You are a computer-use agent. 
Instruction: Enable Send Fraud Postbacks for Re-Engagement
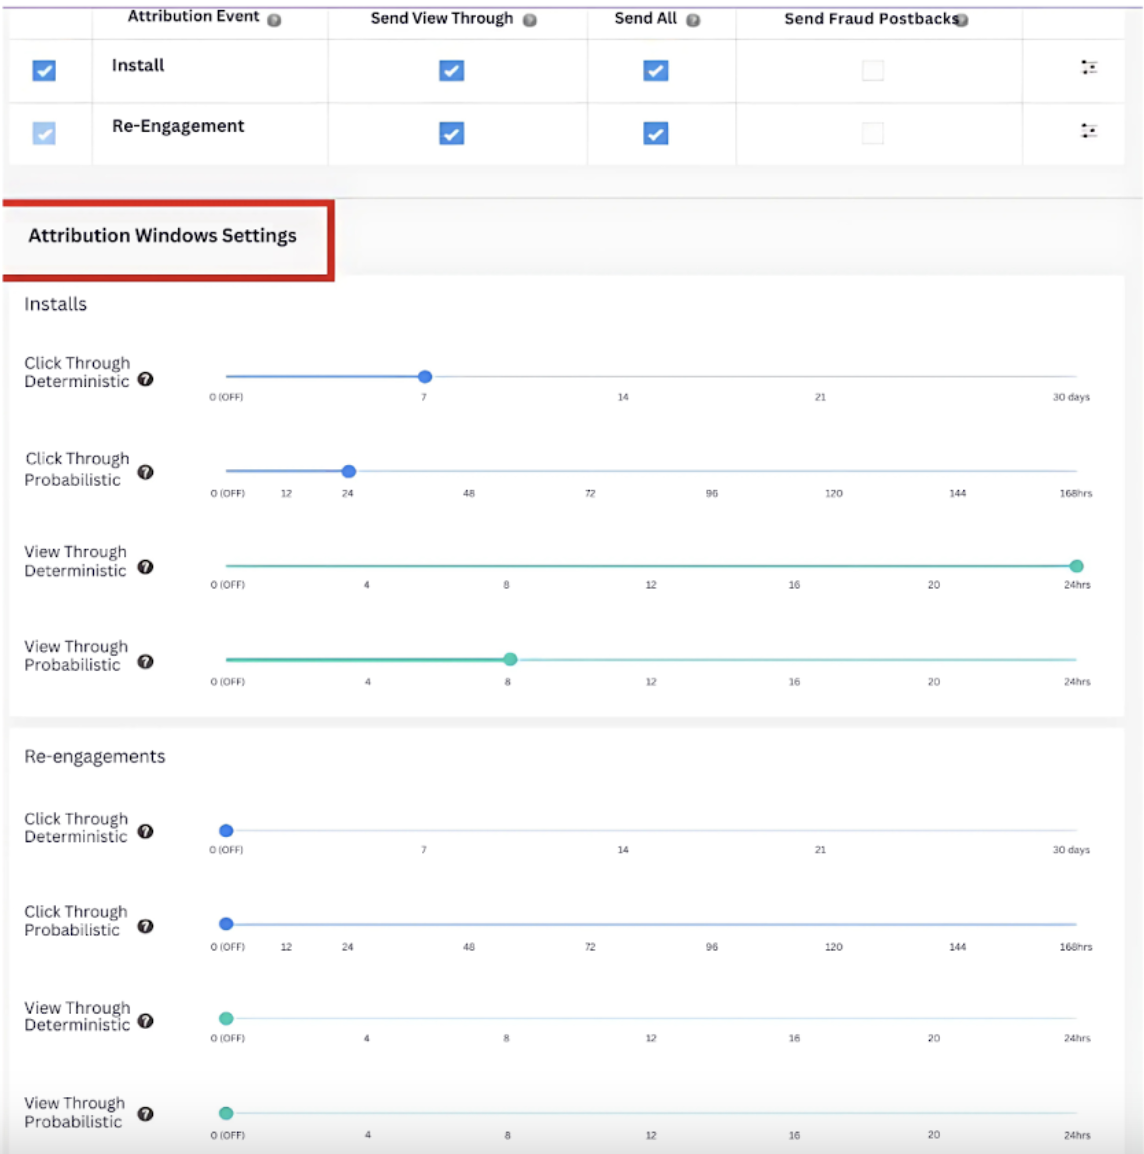[873, 133]
